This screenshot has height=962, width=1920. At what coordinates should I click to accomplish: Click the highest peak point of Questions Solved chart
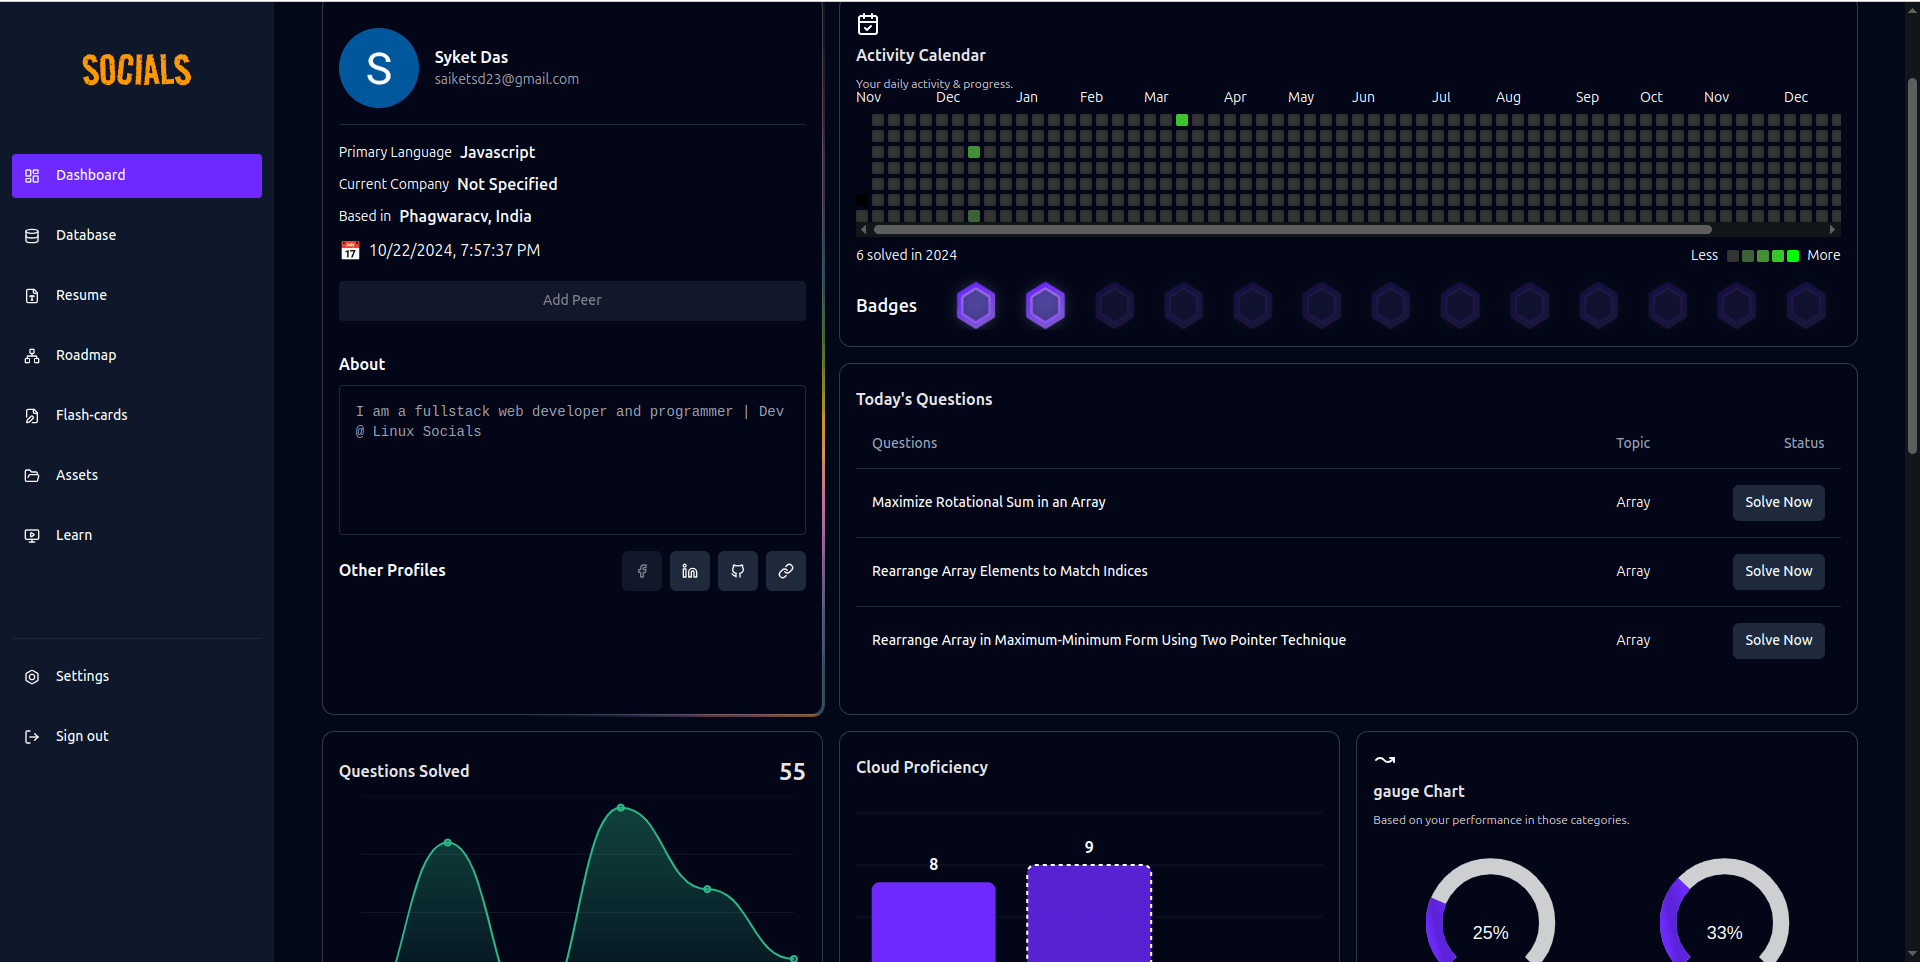[x=621, y=808]
